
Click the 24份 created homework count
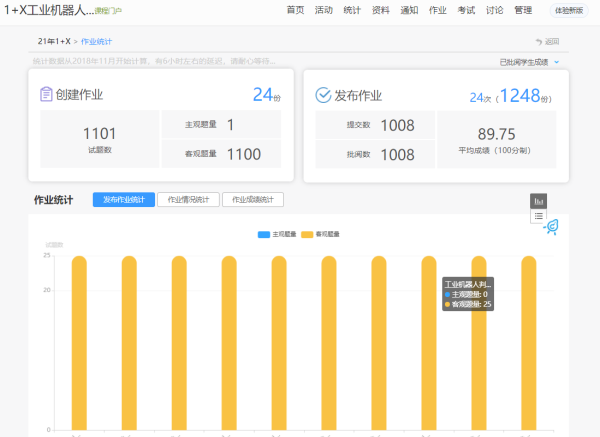pos(267,95)
